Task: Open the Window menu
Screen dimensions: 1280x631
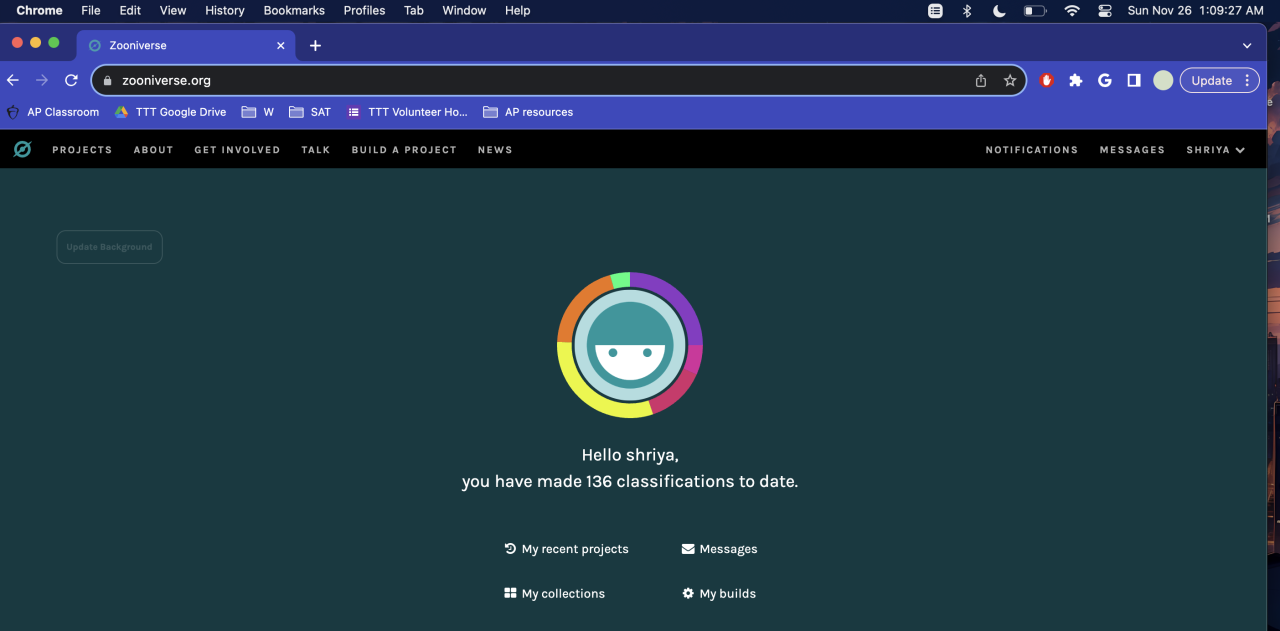Action: pos(464,10)
